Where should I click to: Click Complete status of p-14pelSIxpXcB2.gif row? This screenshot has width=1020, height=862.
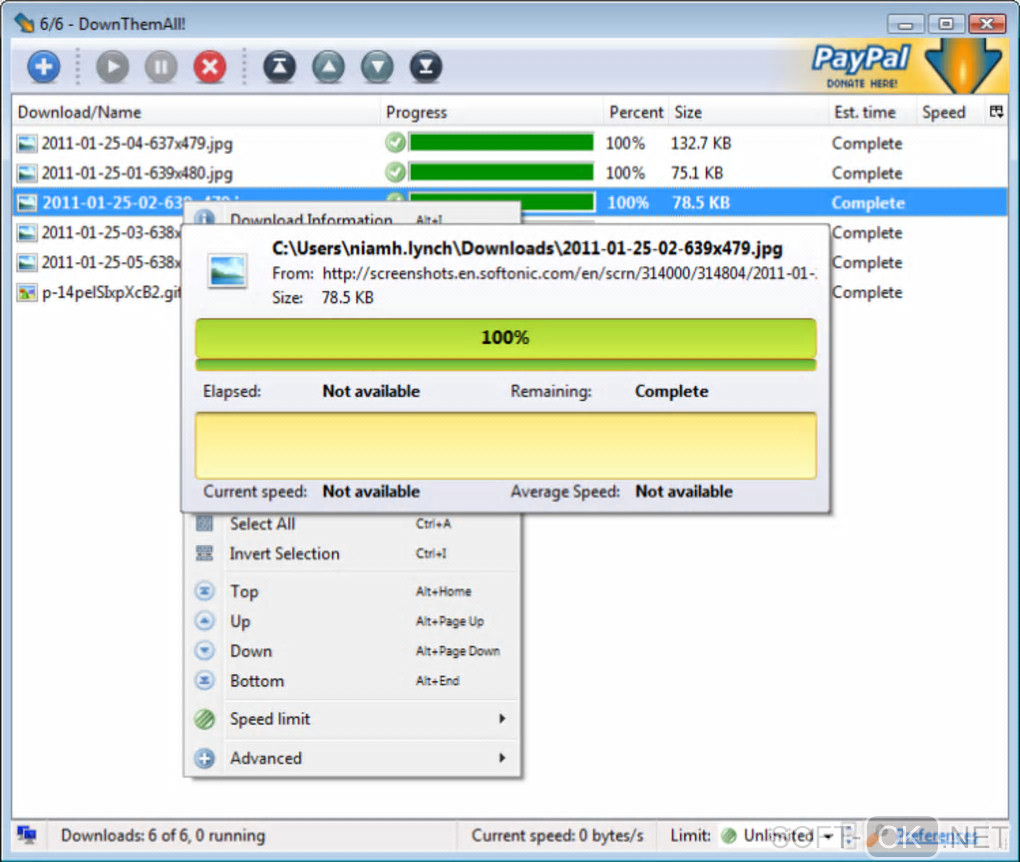[867, 293]
